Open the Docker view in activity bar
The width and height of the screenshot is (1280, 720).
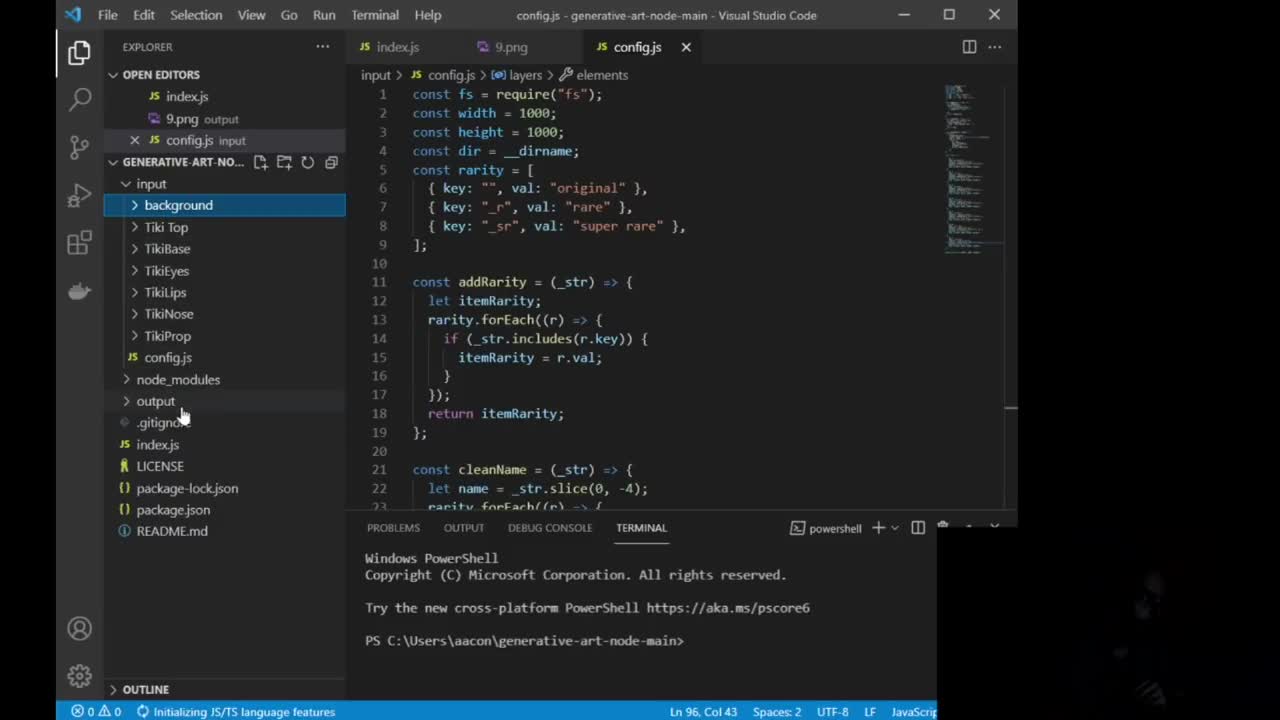[x=80, y=291]
